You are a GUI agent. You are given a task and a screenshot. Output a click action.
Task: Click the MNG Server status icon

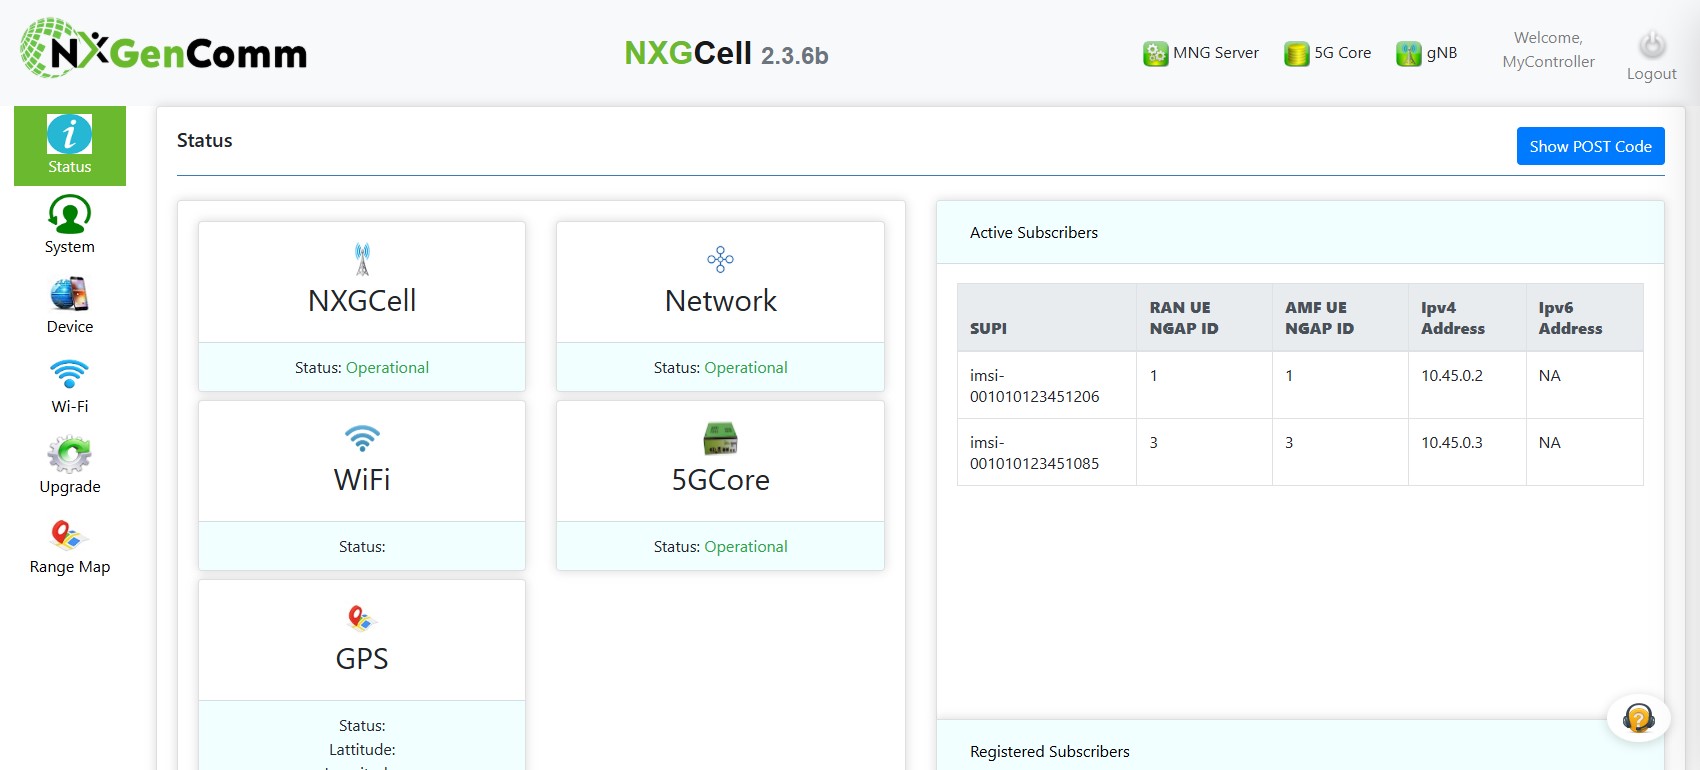(x=1155, y=53)
